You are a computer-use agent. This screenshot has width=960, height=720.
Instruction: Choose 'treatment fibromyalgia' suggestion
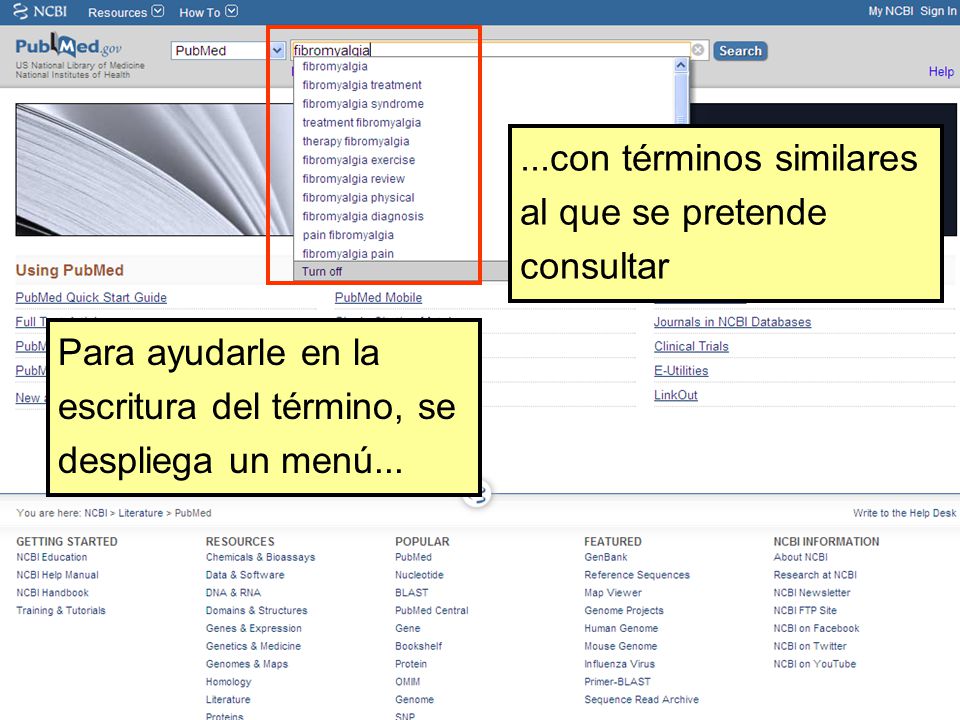pos(362,122)
